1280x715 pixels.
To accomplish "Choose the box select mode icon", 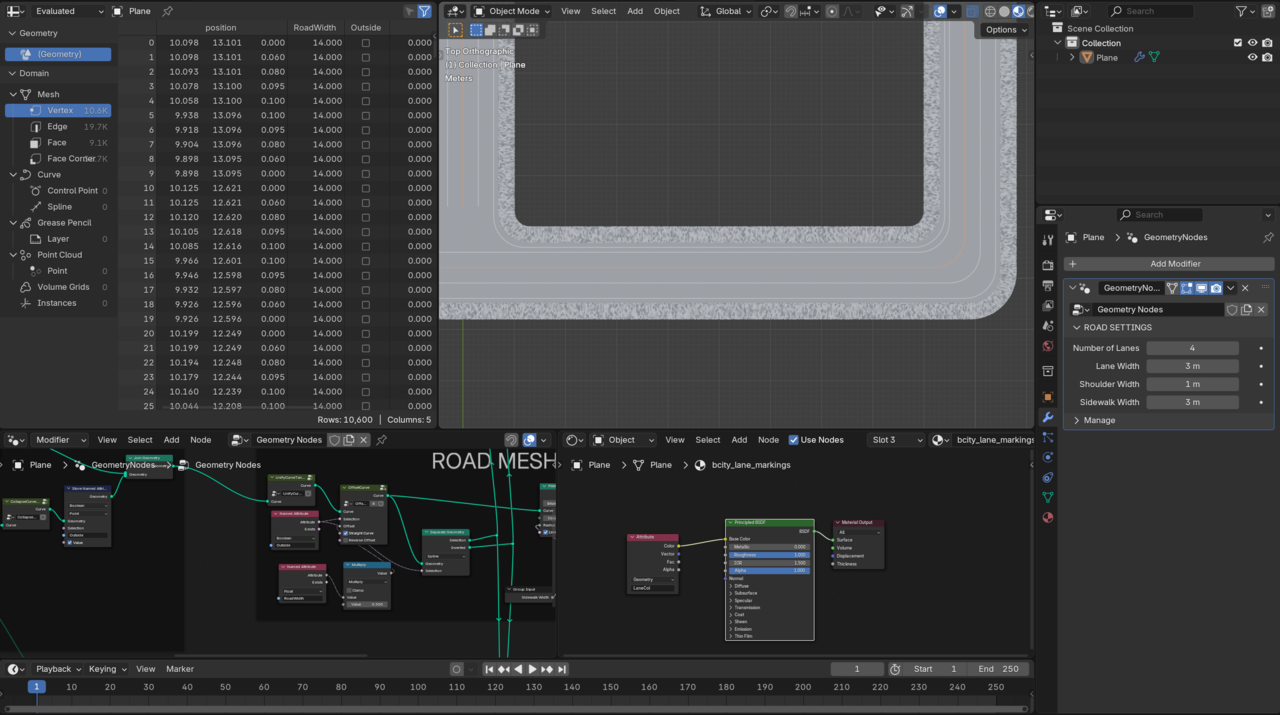I will 476,30.
